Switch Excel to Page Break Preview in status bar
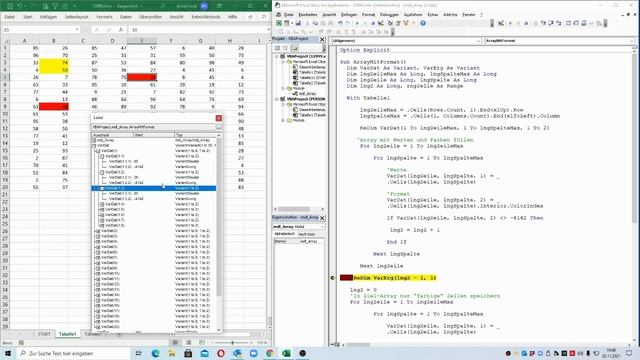 click(202, 342)
